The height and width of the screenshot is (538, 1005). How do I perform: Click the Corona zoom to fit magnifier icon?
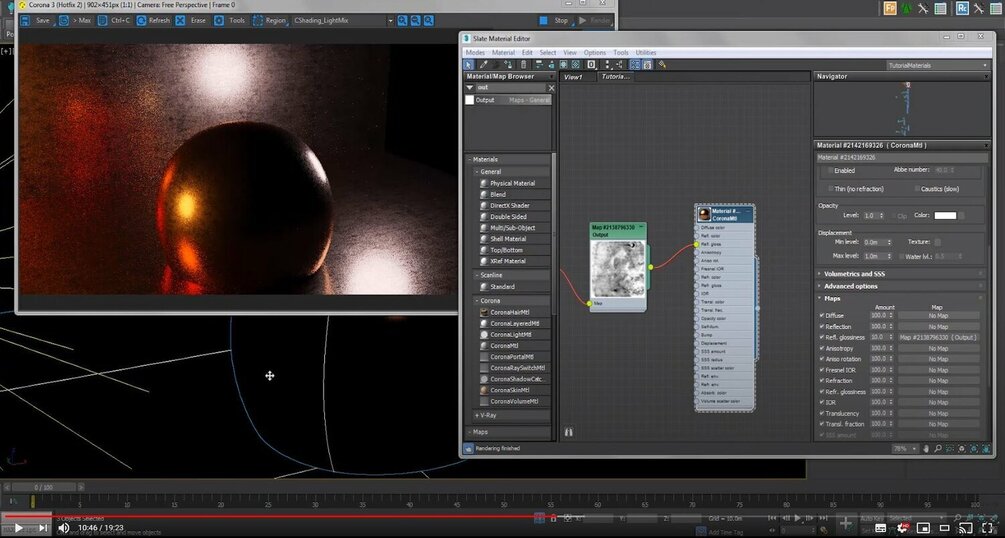pyautogui.click(x=428, y=21)
